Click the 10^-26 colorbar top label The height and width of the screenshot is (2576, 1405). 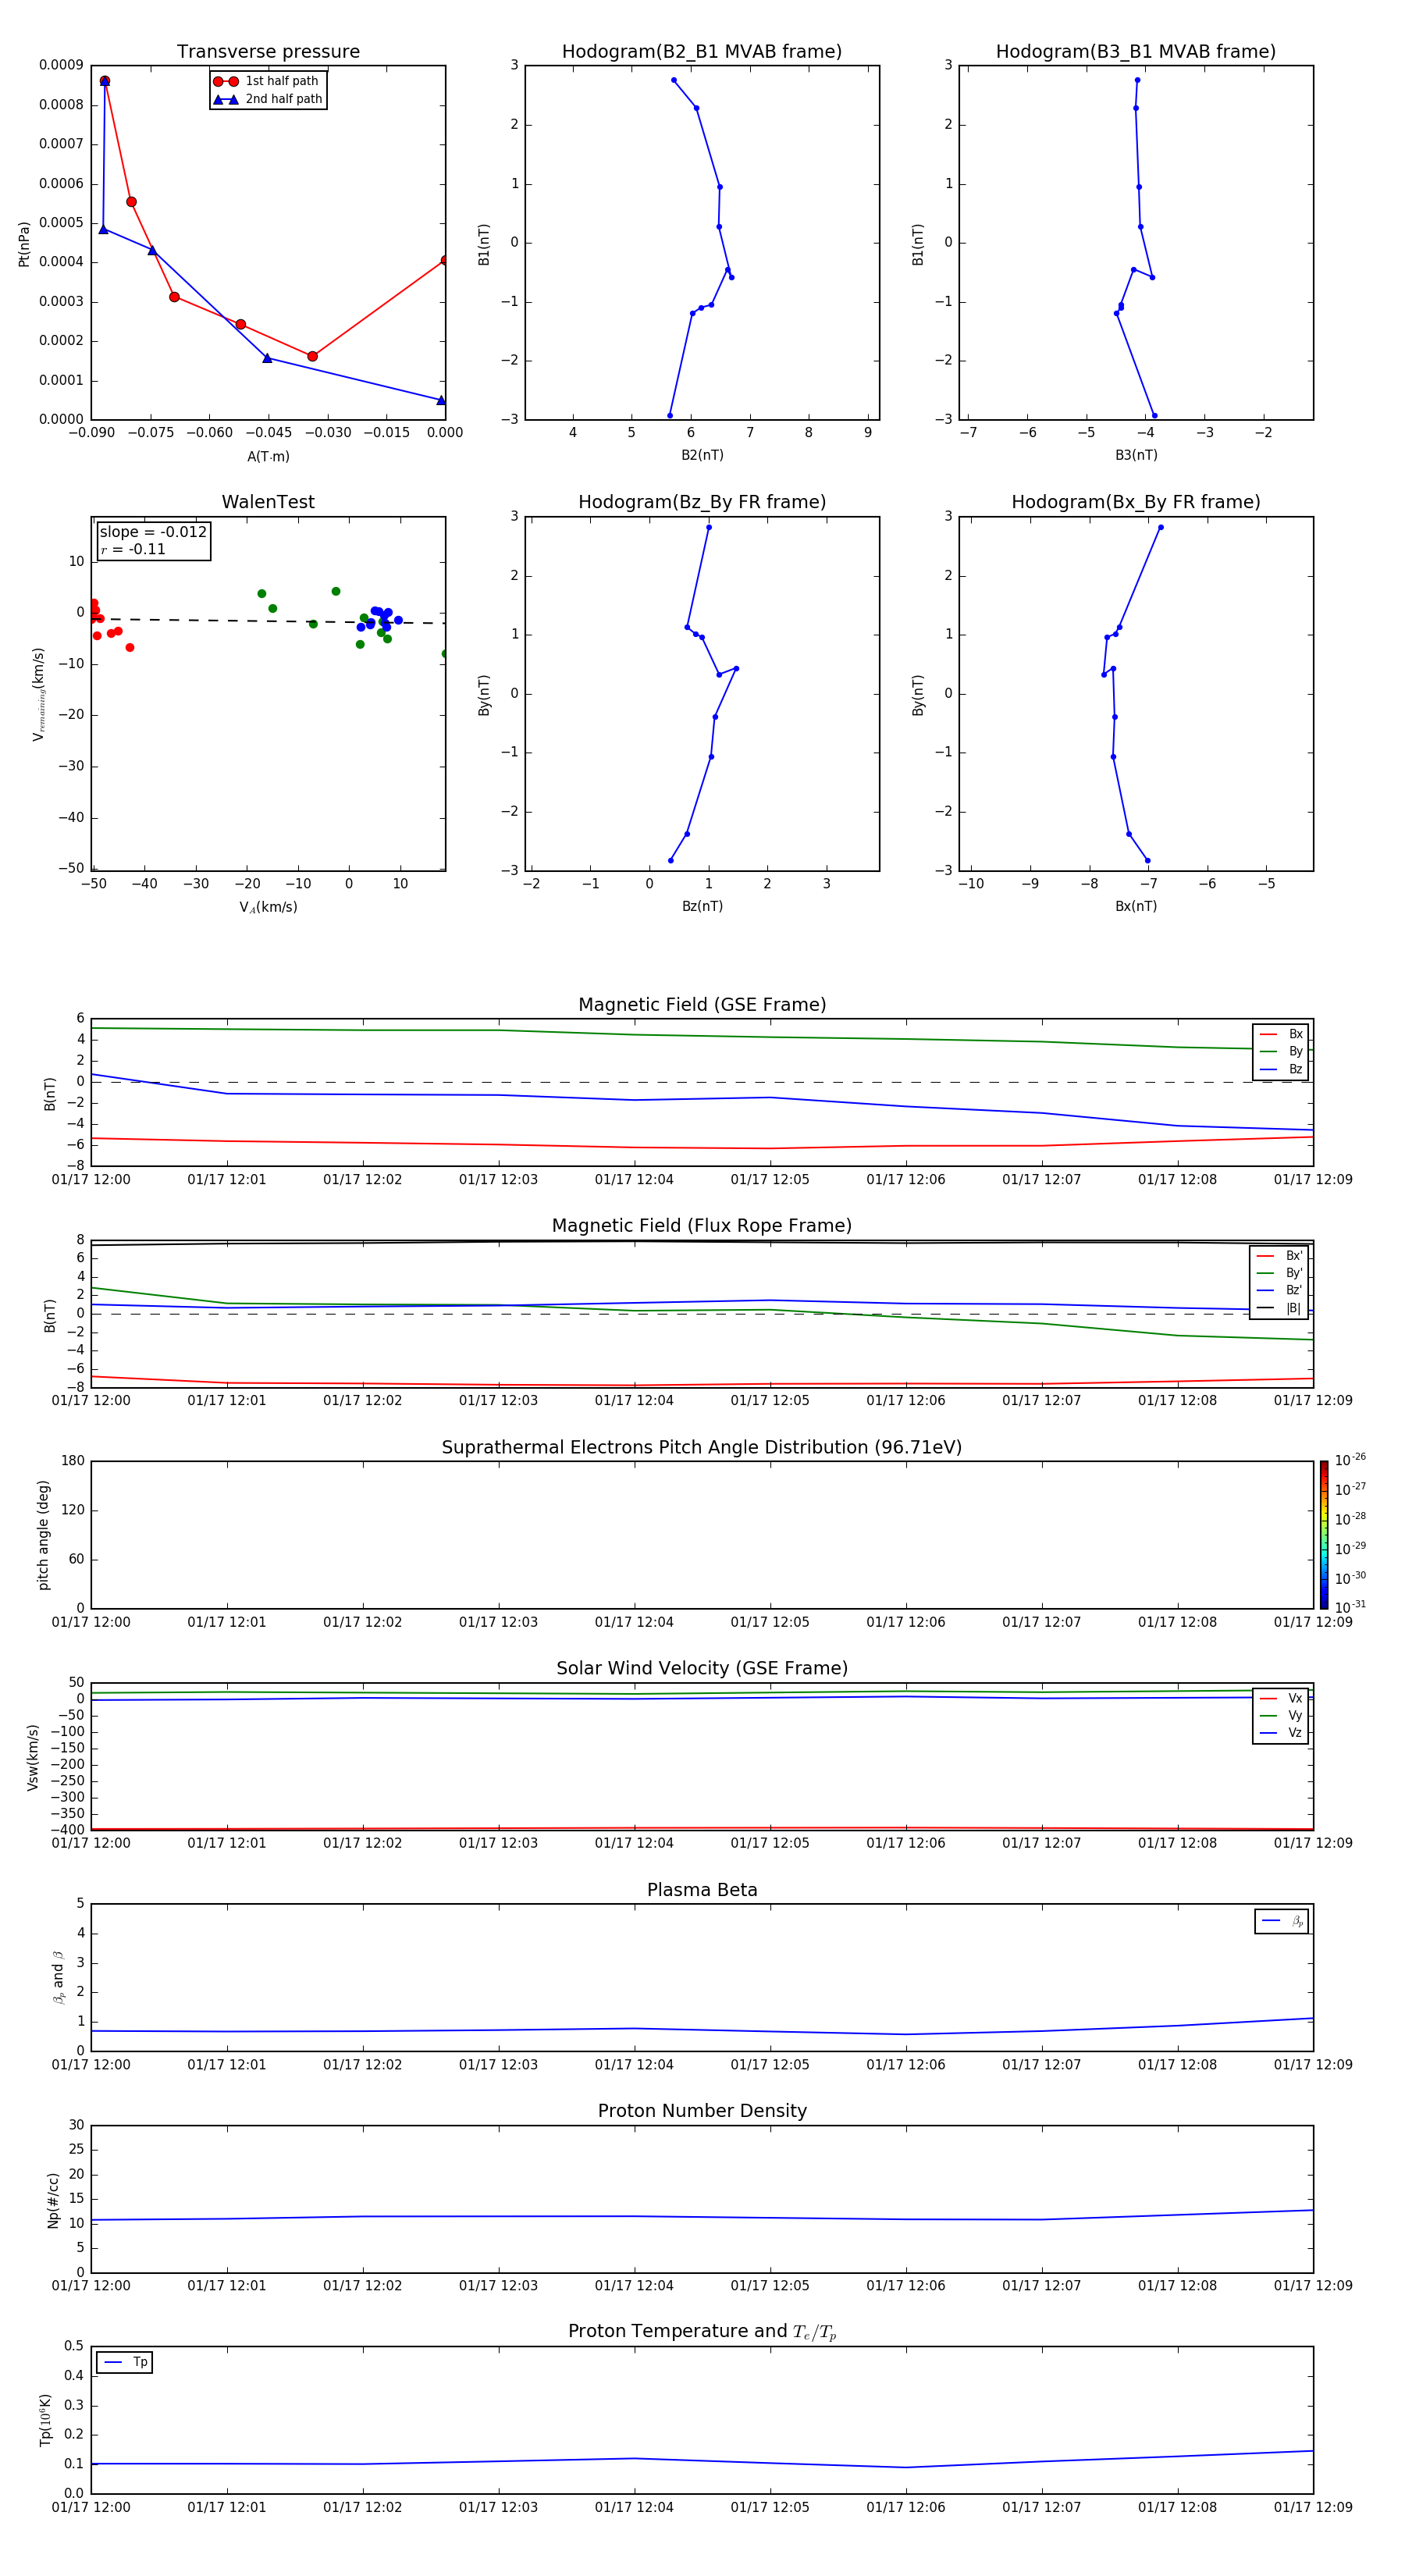(x=1350, y=1460)
